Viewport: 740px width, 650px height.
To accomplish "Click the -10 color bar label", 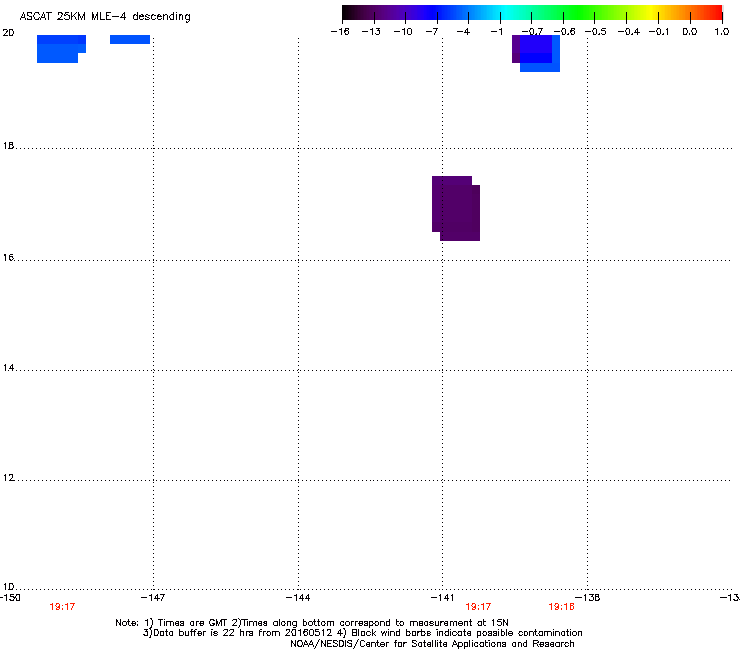I will (403, 32).
